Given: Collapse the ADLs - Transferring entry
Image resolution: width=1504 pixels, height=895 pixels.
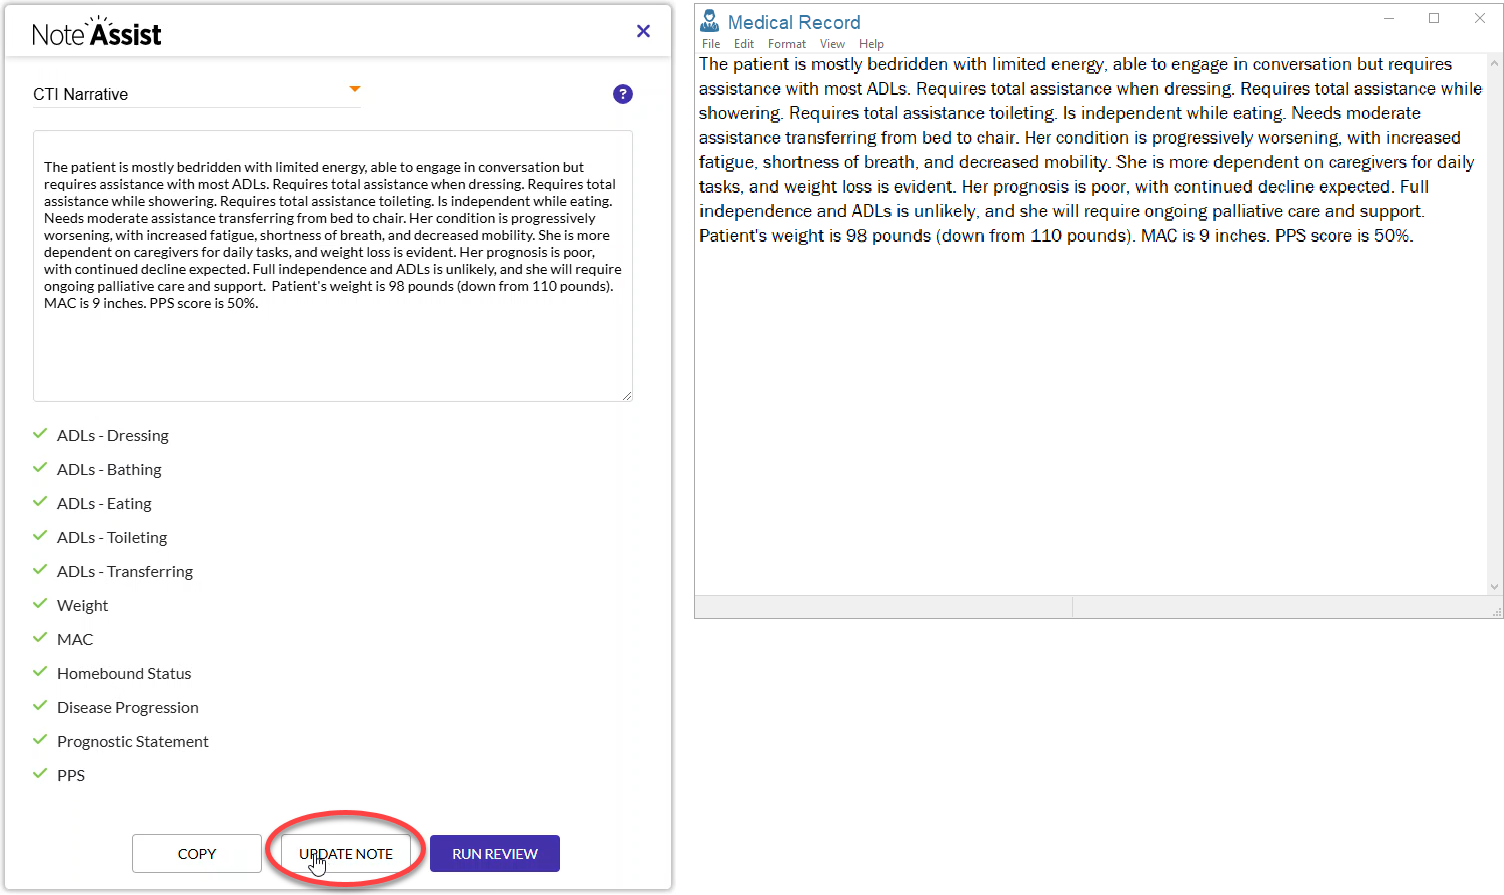Looking at the screenshot, I should click(124, 571).
